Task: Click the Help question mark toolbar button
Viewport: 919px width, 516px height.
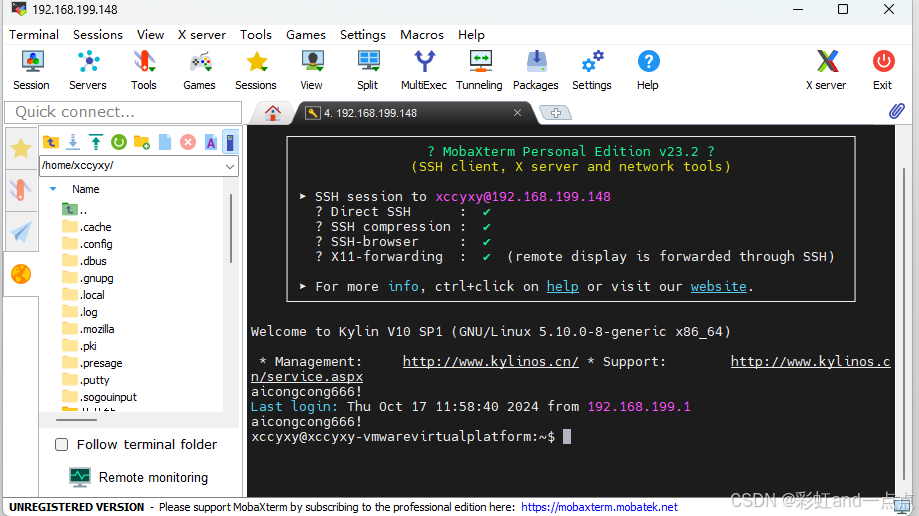Action: 648,70
